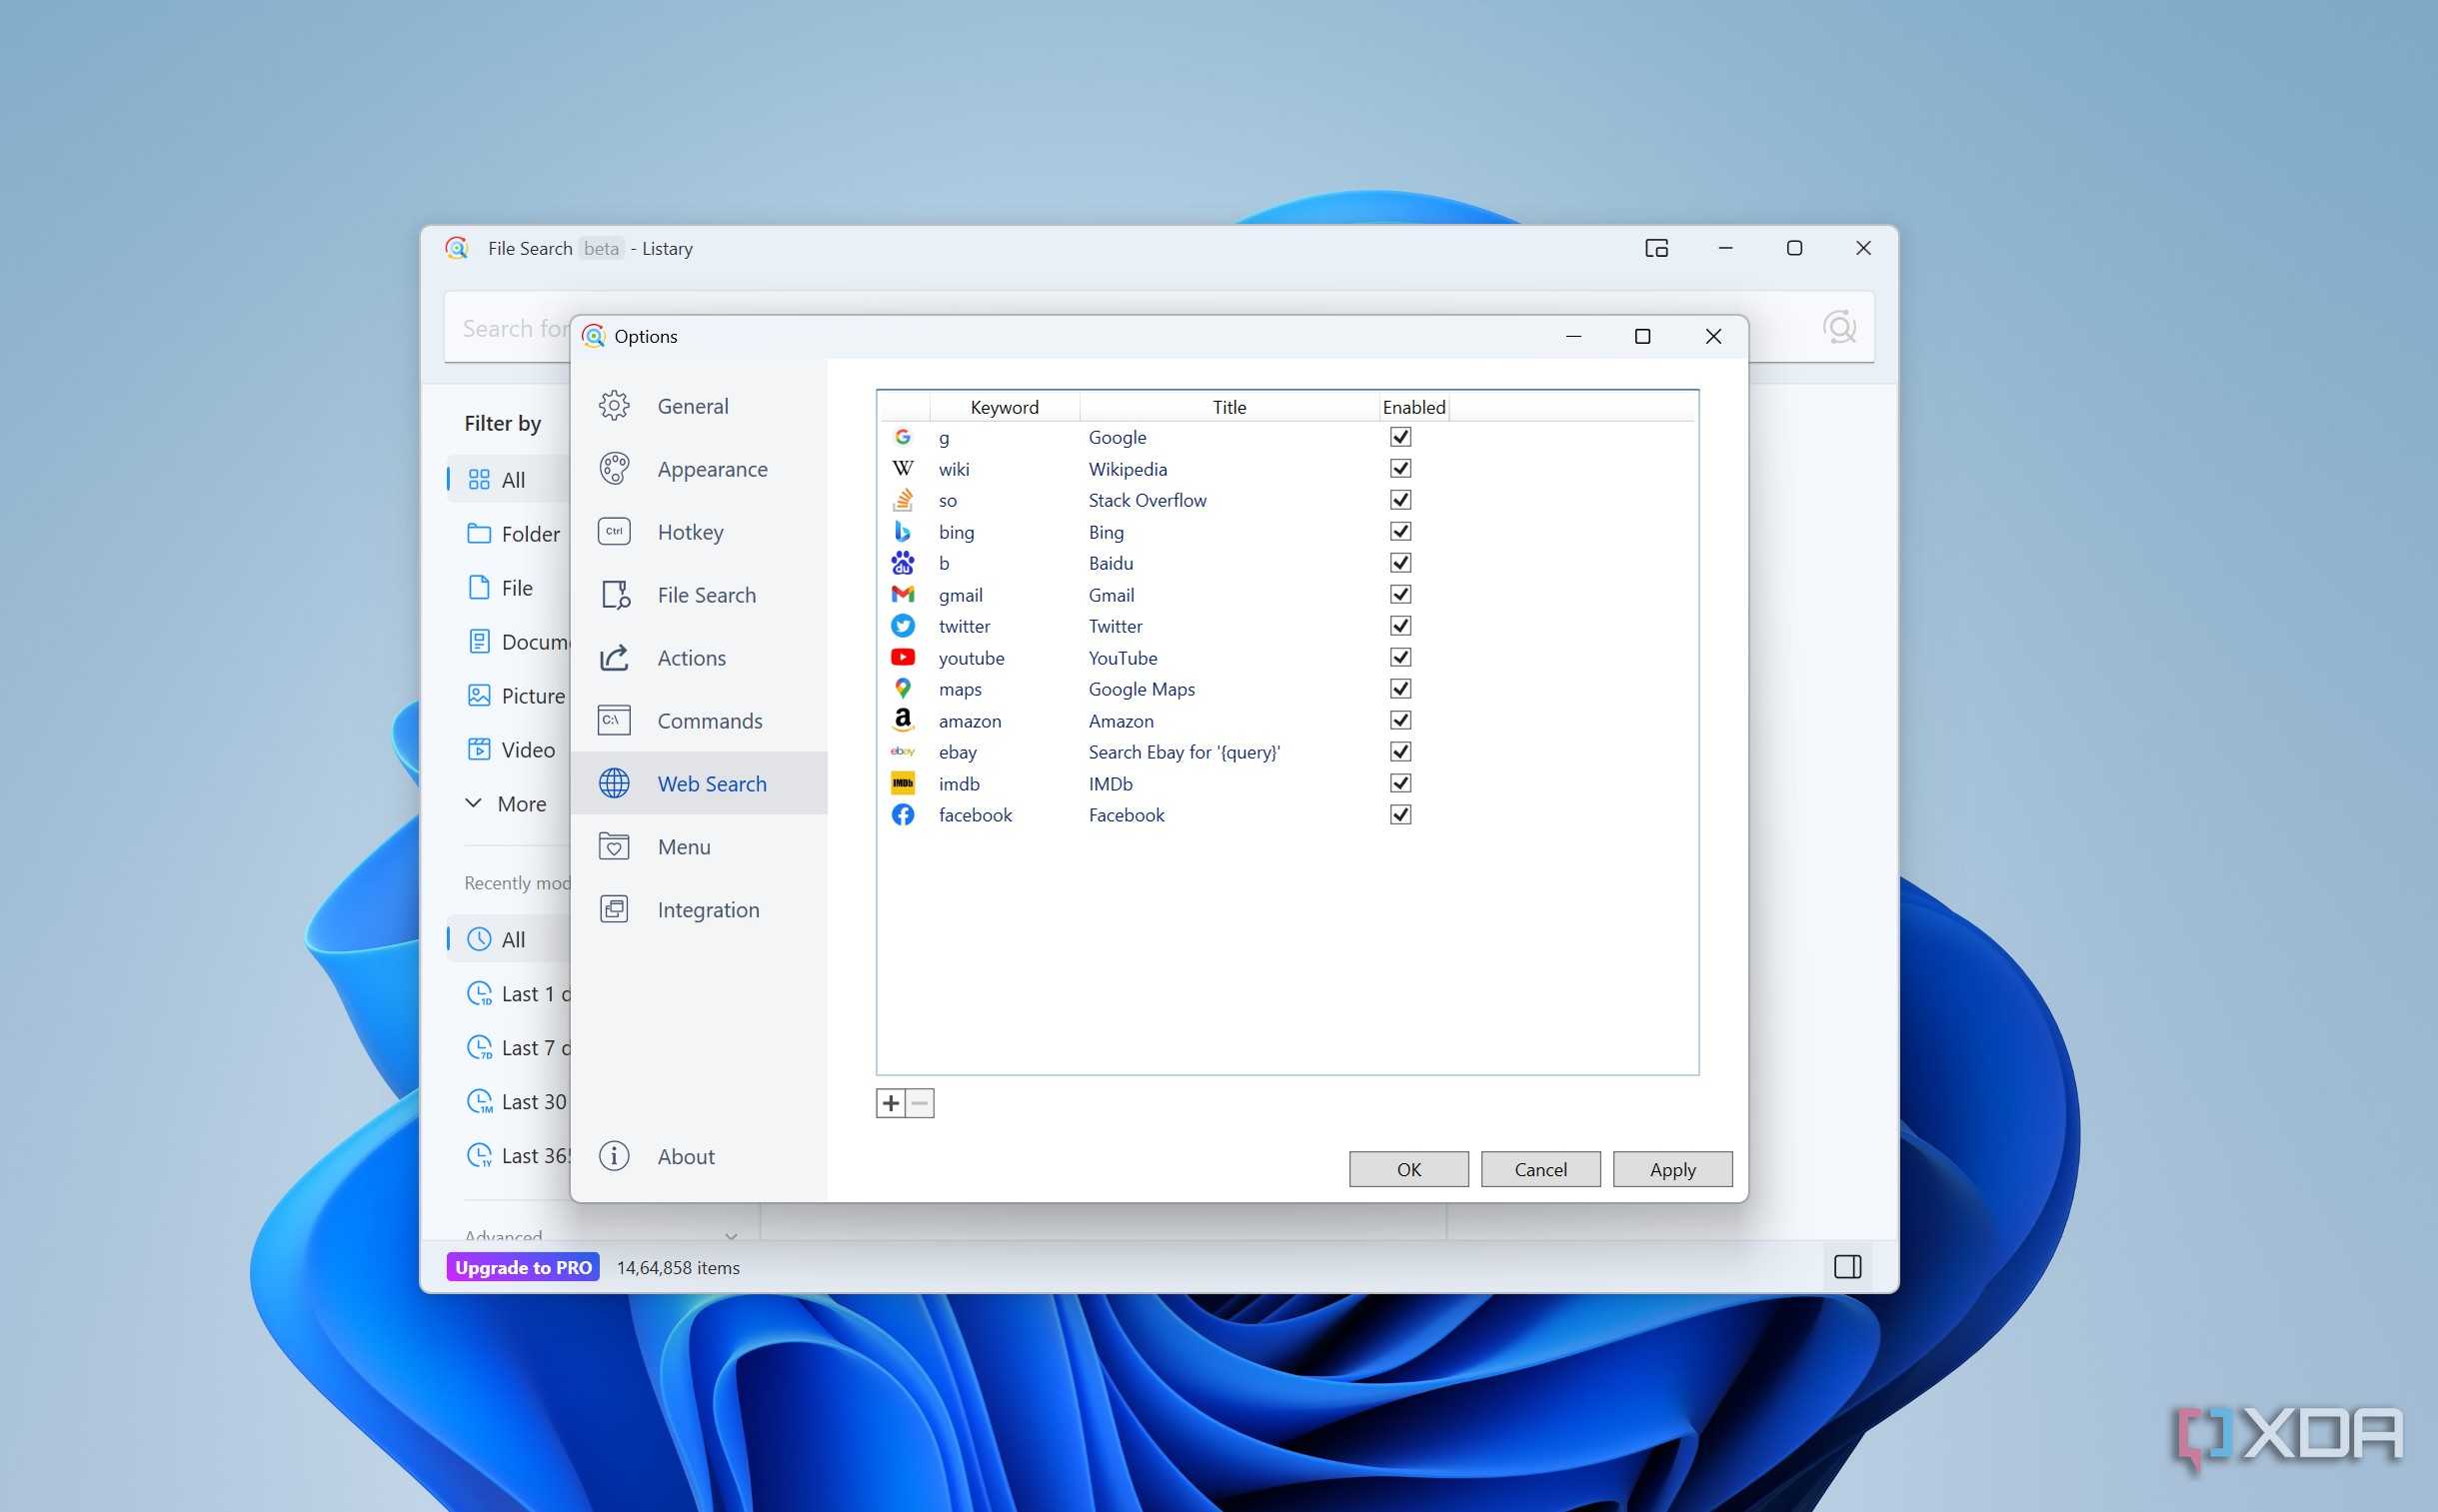
Task: Click the Gmail envelope icon
Action: 902,594
